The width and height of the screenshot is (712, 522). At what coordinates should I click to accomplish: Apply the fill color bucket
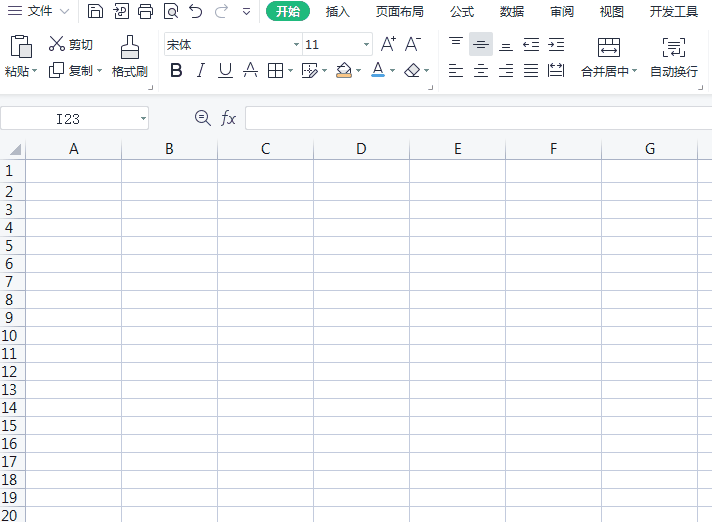(x=344, y=70)
